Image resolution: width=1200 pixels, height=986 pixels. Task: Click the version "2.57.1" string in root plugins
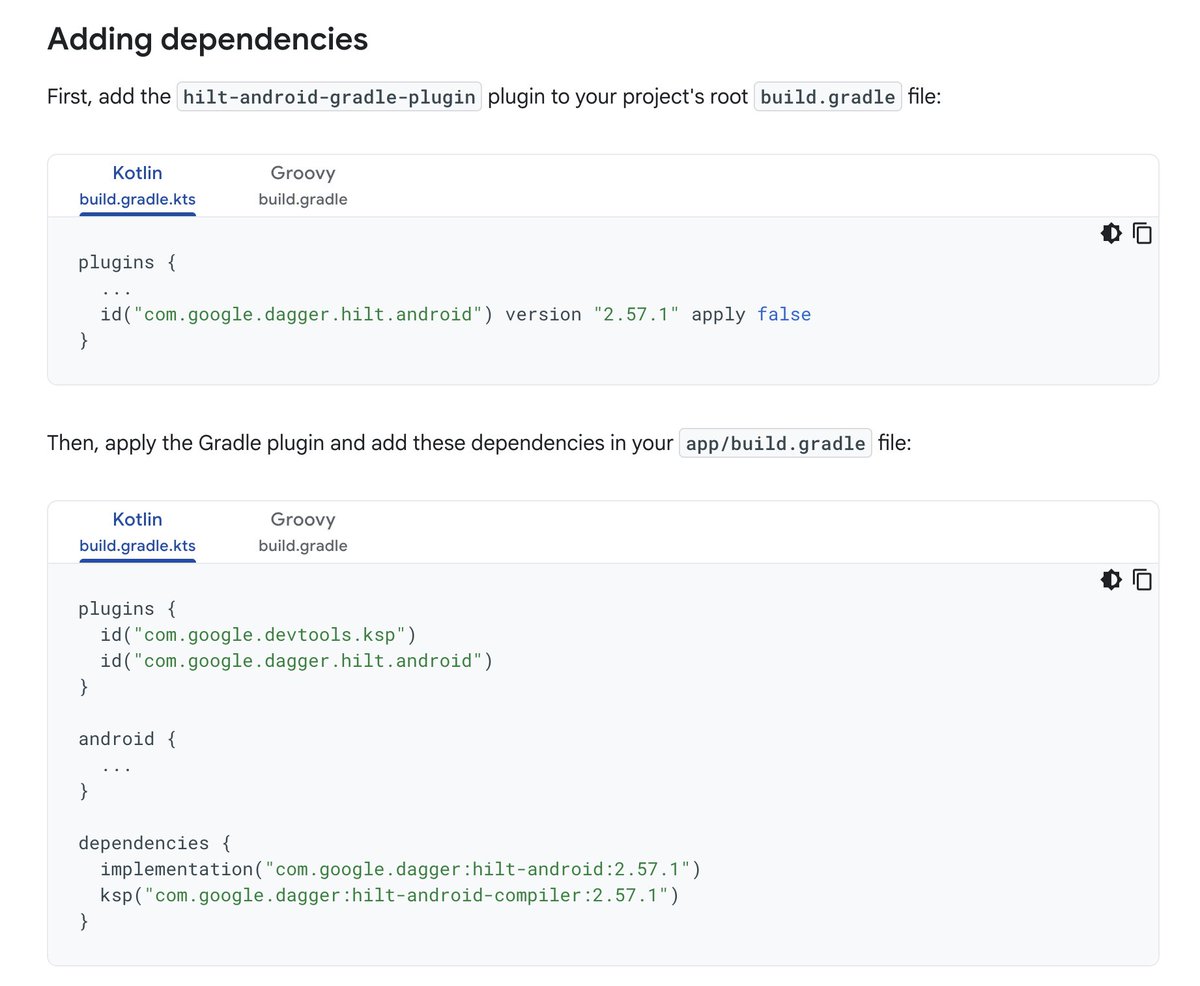[x=637, y=314]
